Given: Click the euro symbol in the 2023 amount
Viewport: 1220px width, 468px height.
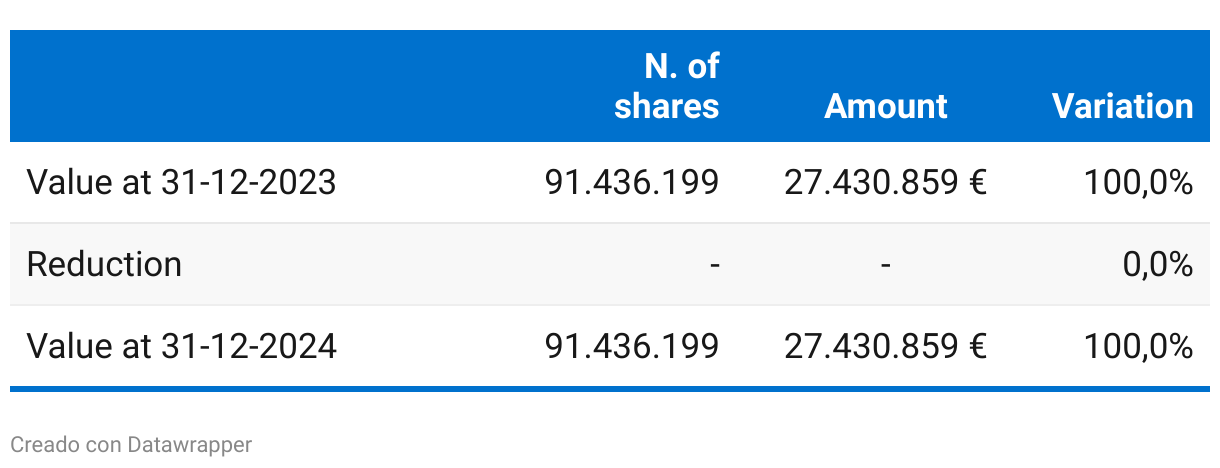Looking at the screenshot, I should 977,183.
